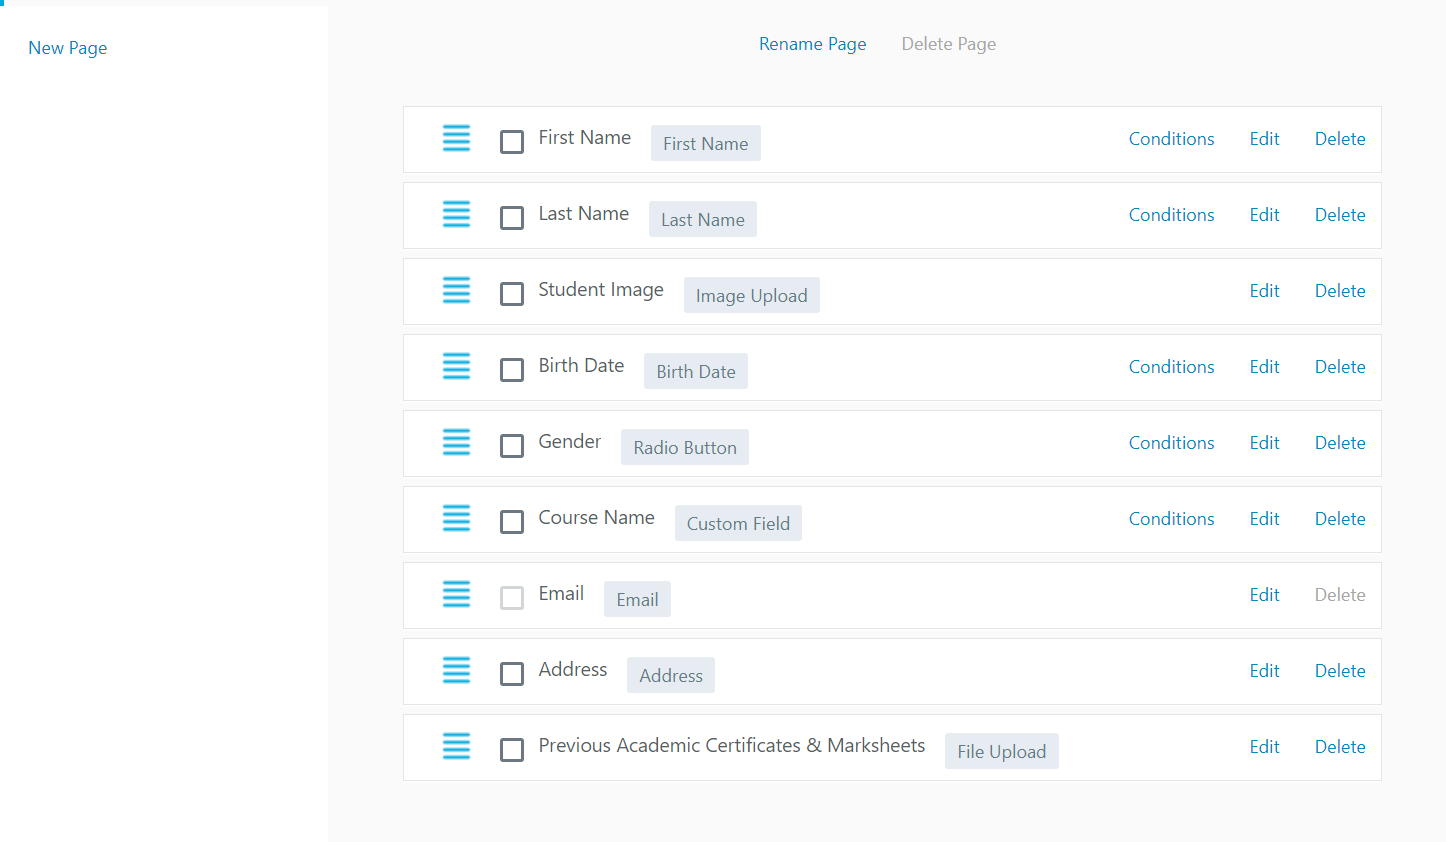The height and width of the screenshot is (842, 1446).
Task: Edit the Student Image field
Action: 1264,291
